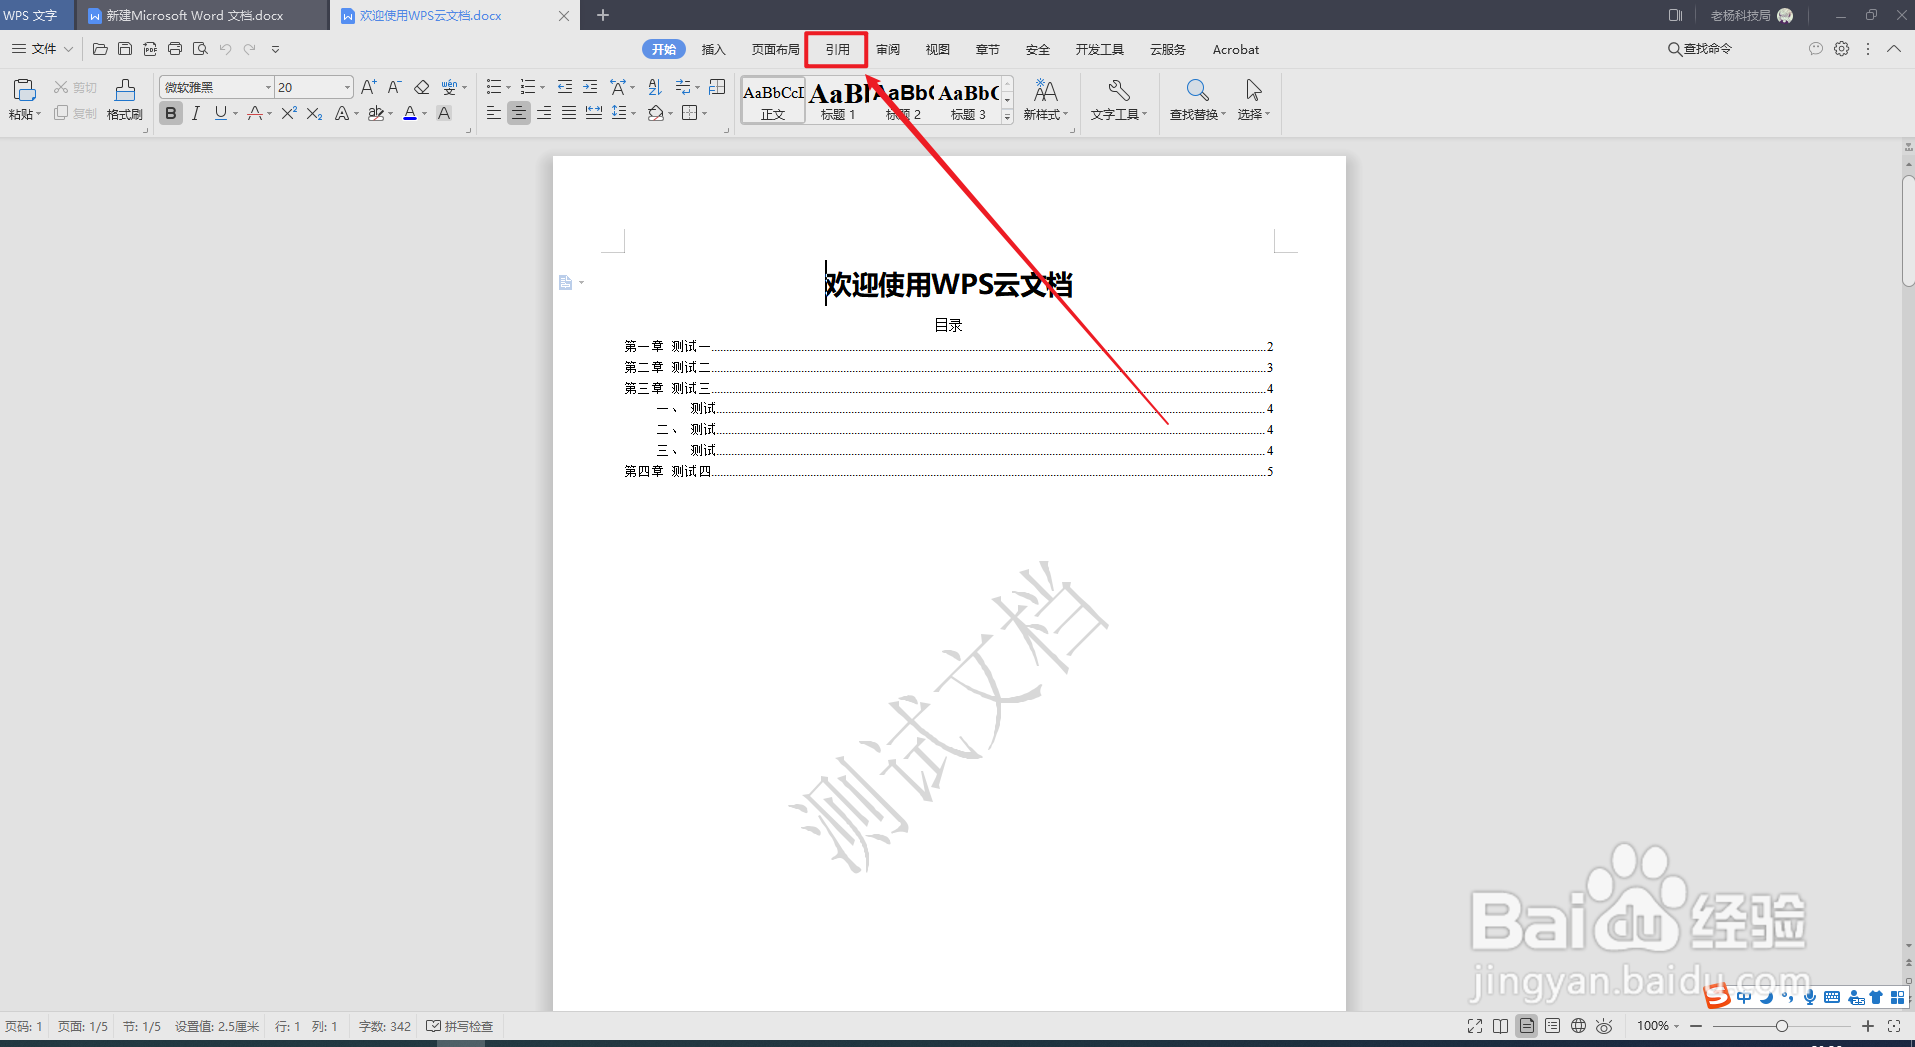
Task: Click the zoom in plus button
Action: pyautogui.click(x=1868, y=1026)
